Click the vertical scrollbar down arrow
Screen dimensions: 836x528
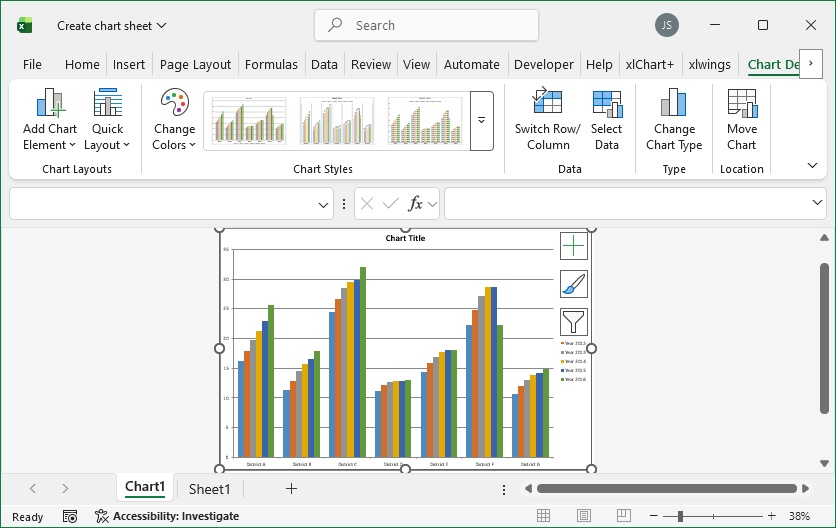(x=824, y=463)
